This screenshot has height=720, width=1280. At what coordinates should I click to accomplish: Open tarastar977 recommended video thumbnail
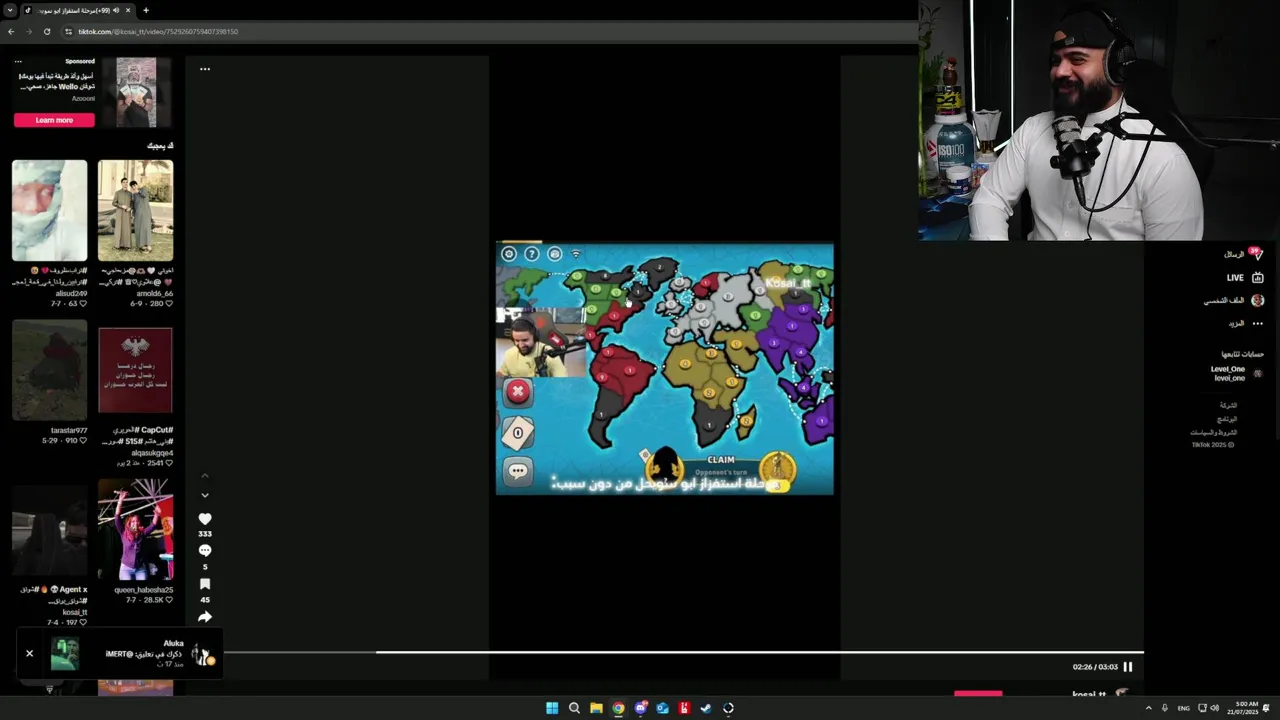pyautogui.click(x=50, y=370)
